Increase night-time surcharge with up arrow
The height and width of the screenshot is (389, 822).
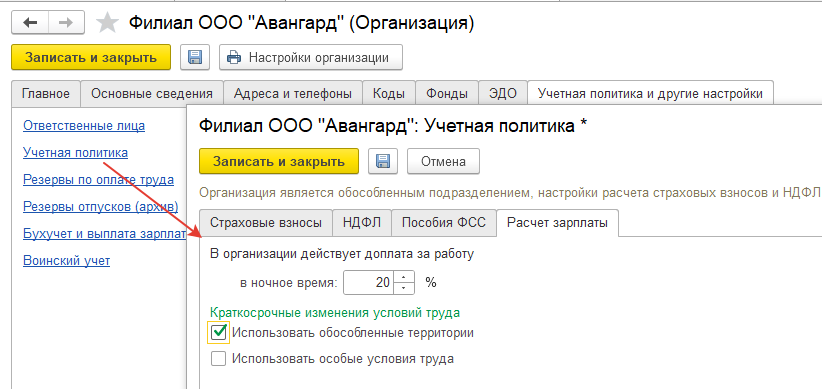pyautogui.click(x=403, y=277)
